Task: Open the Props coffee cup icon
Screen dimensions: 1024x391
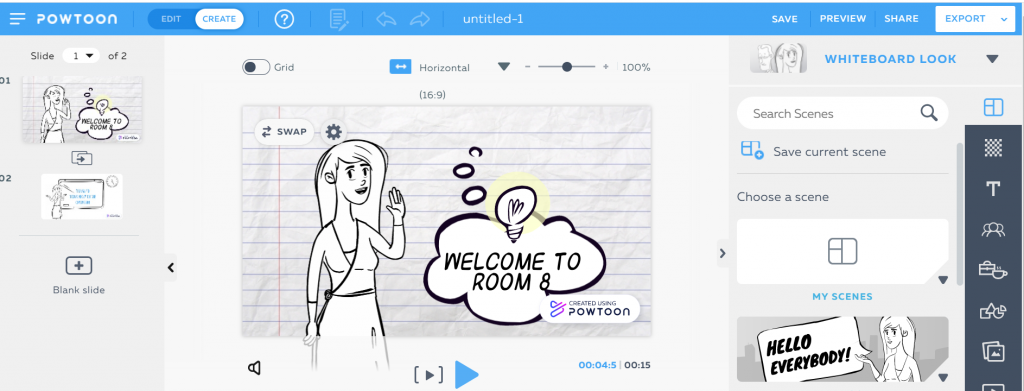Action: click(993, 270)
